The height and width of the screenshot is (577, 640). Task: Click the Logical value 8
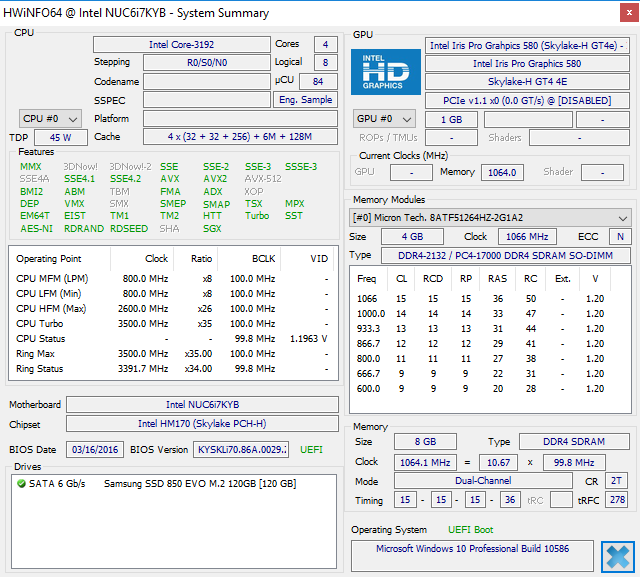(x=326, y=62)
